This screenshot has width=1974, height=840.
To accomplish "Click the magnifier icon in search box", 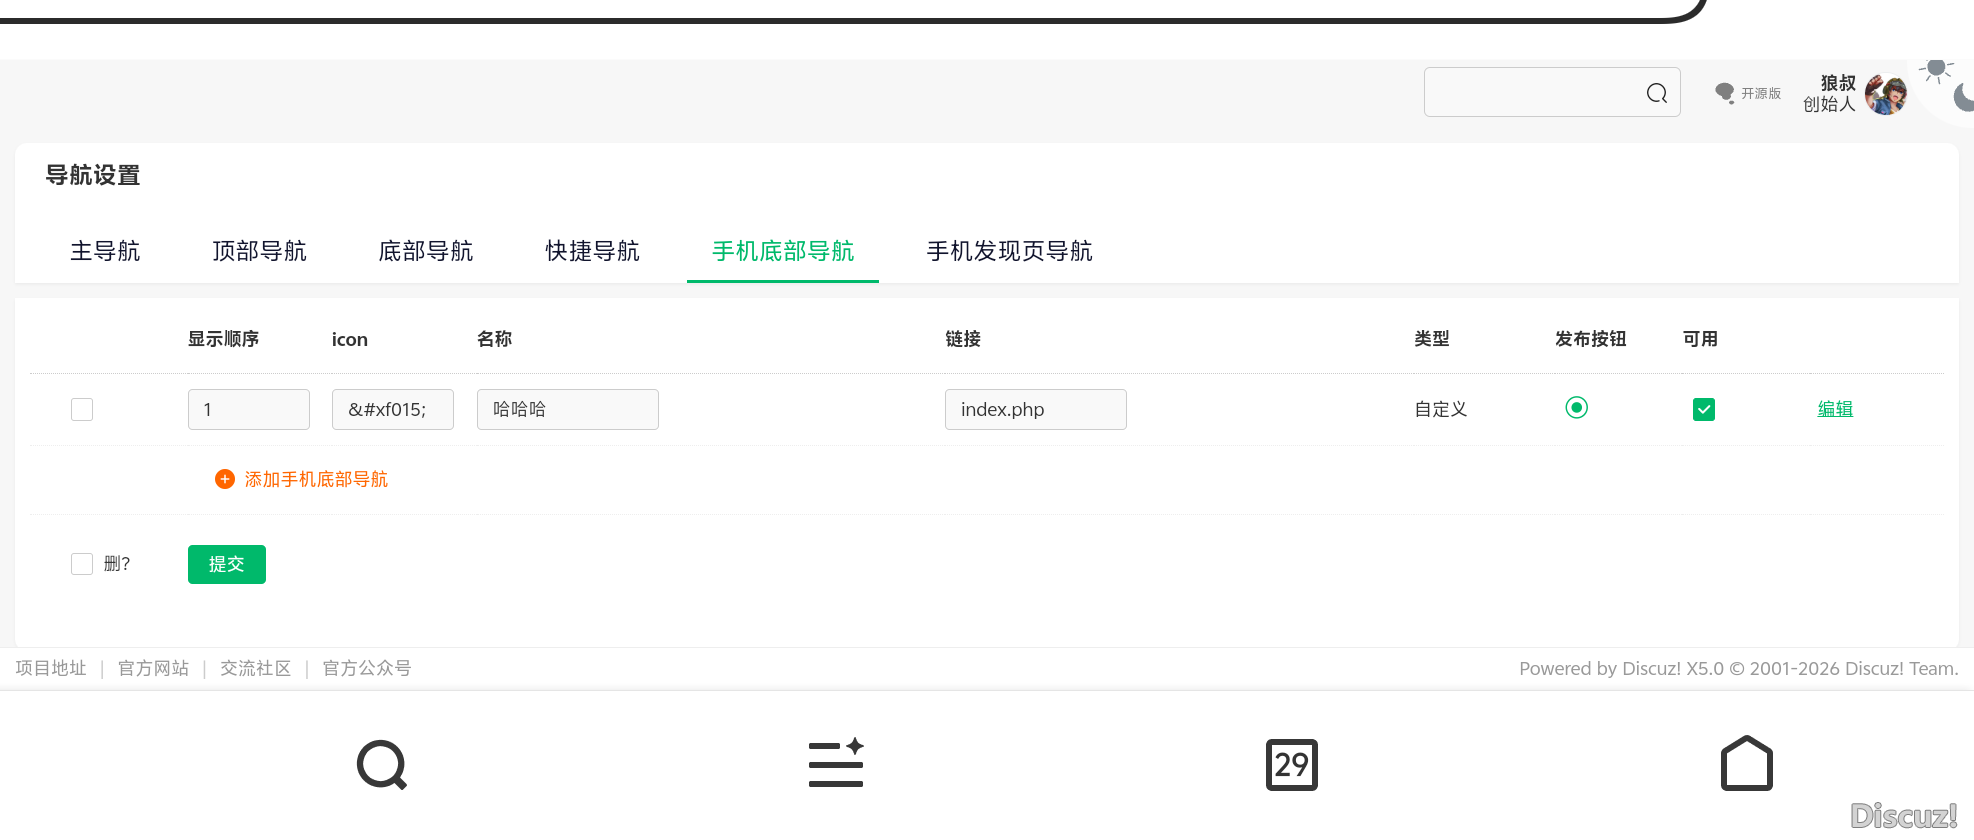I will tap(1657, 93).
